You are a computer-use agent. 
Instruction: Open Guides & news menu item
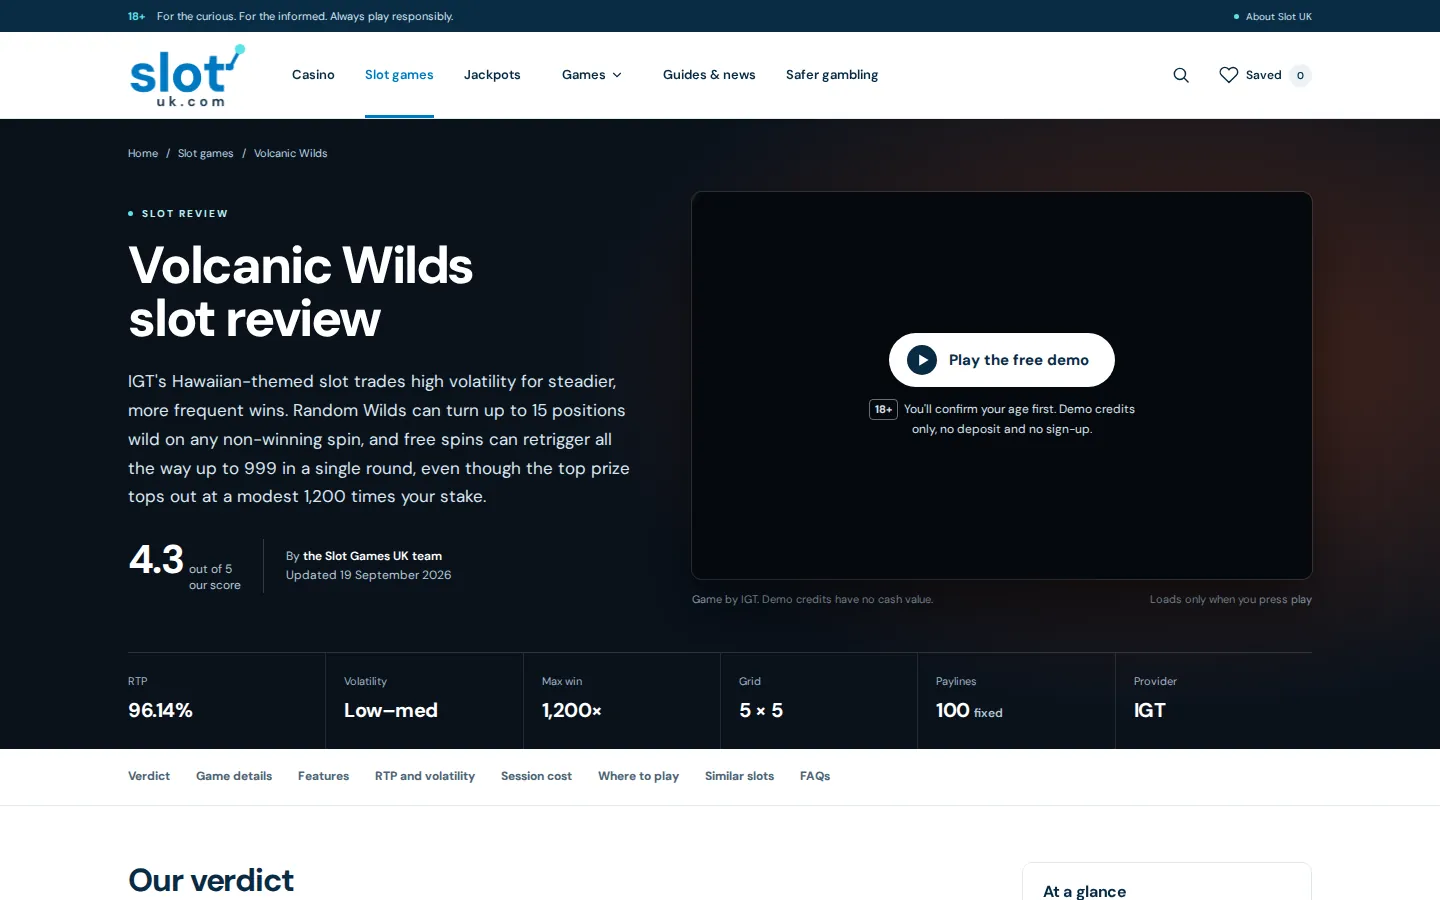click(x=709, y=75)
